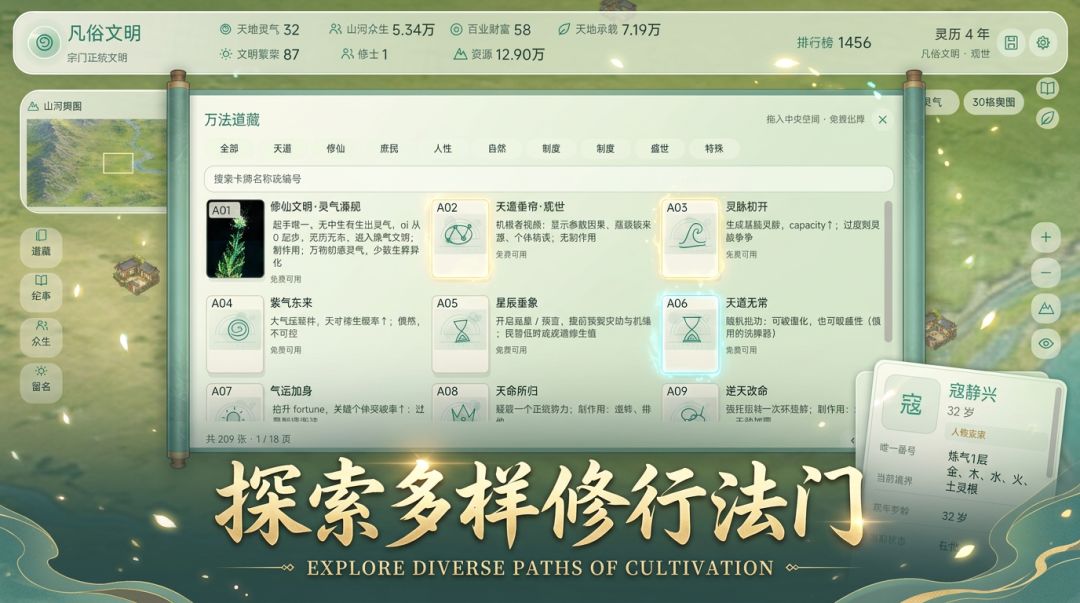Switch to the 盛世 filter tab
The width and height of the screenshot is (1080, 603).
(x=660, y=148)
